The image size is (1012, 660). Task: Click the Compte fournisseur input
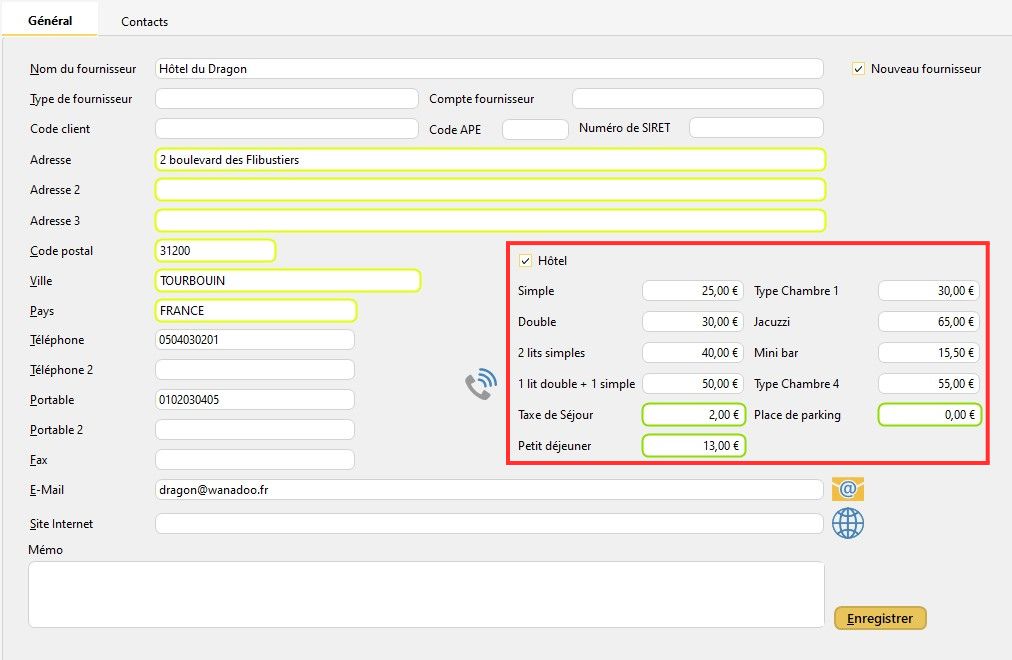[697, 99]
